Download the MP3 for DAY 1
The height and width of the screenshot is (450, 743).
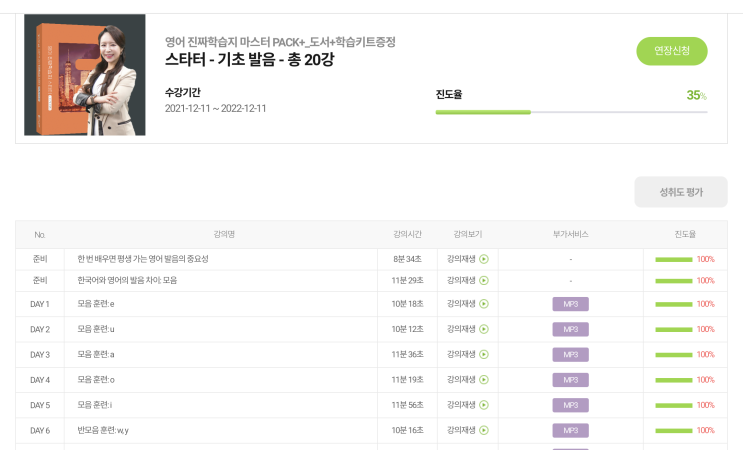[x=571, y=304]
